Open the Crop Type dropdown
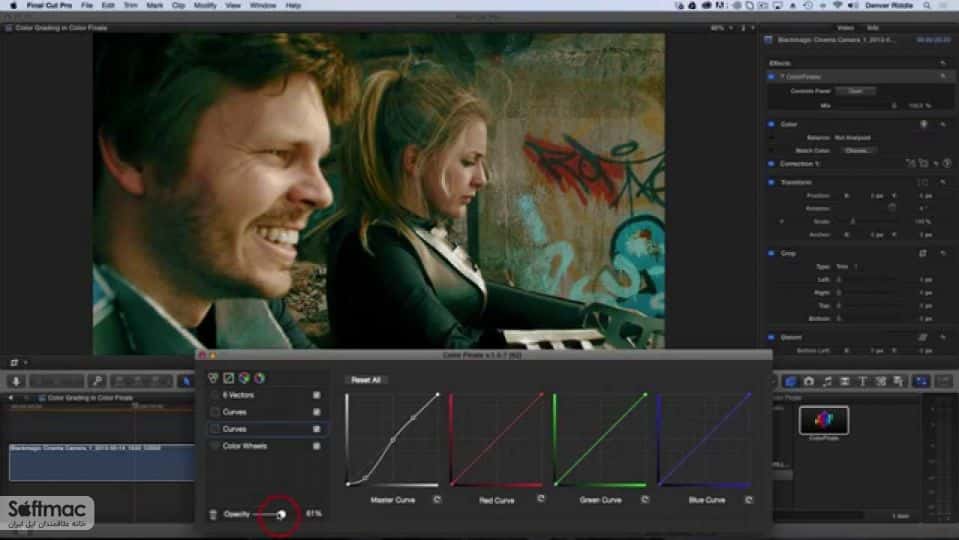The height and width of the screenshot is (540, 959). pyautogui.click(x=849, y=267)
